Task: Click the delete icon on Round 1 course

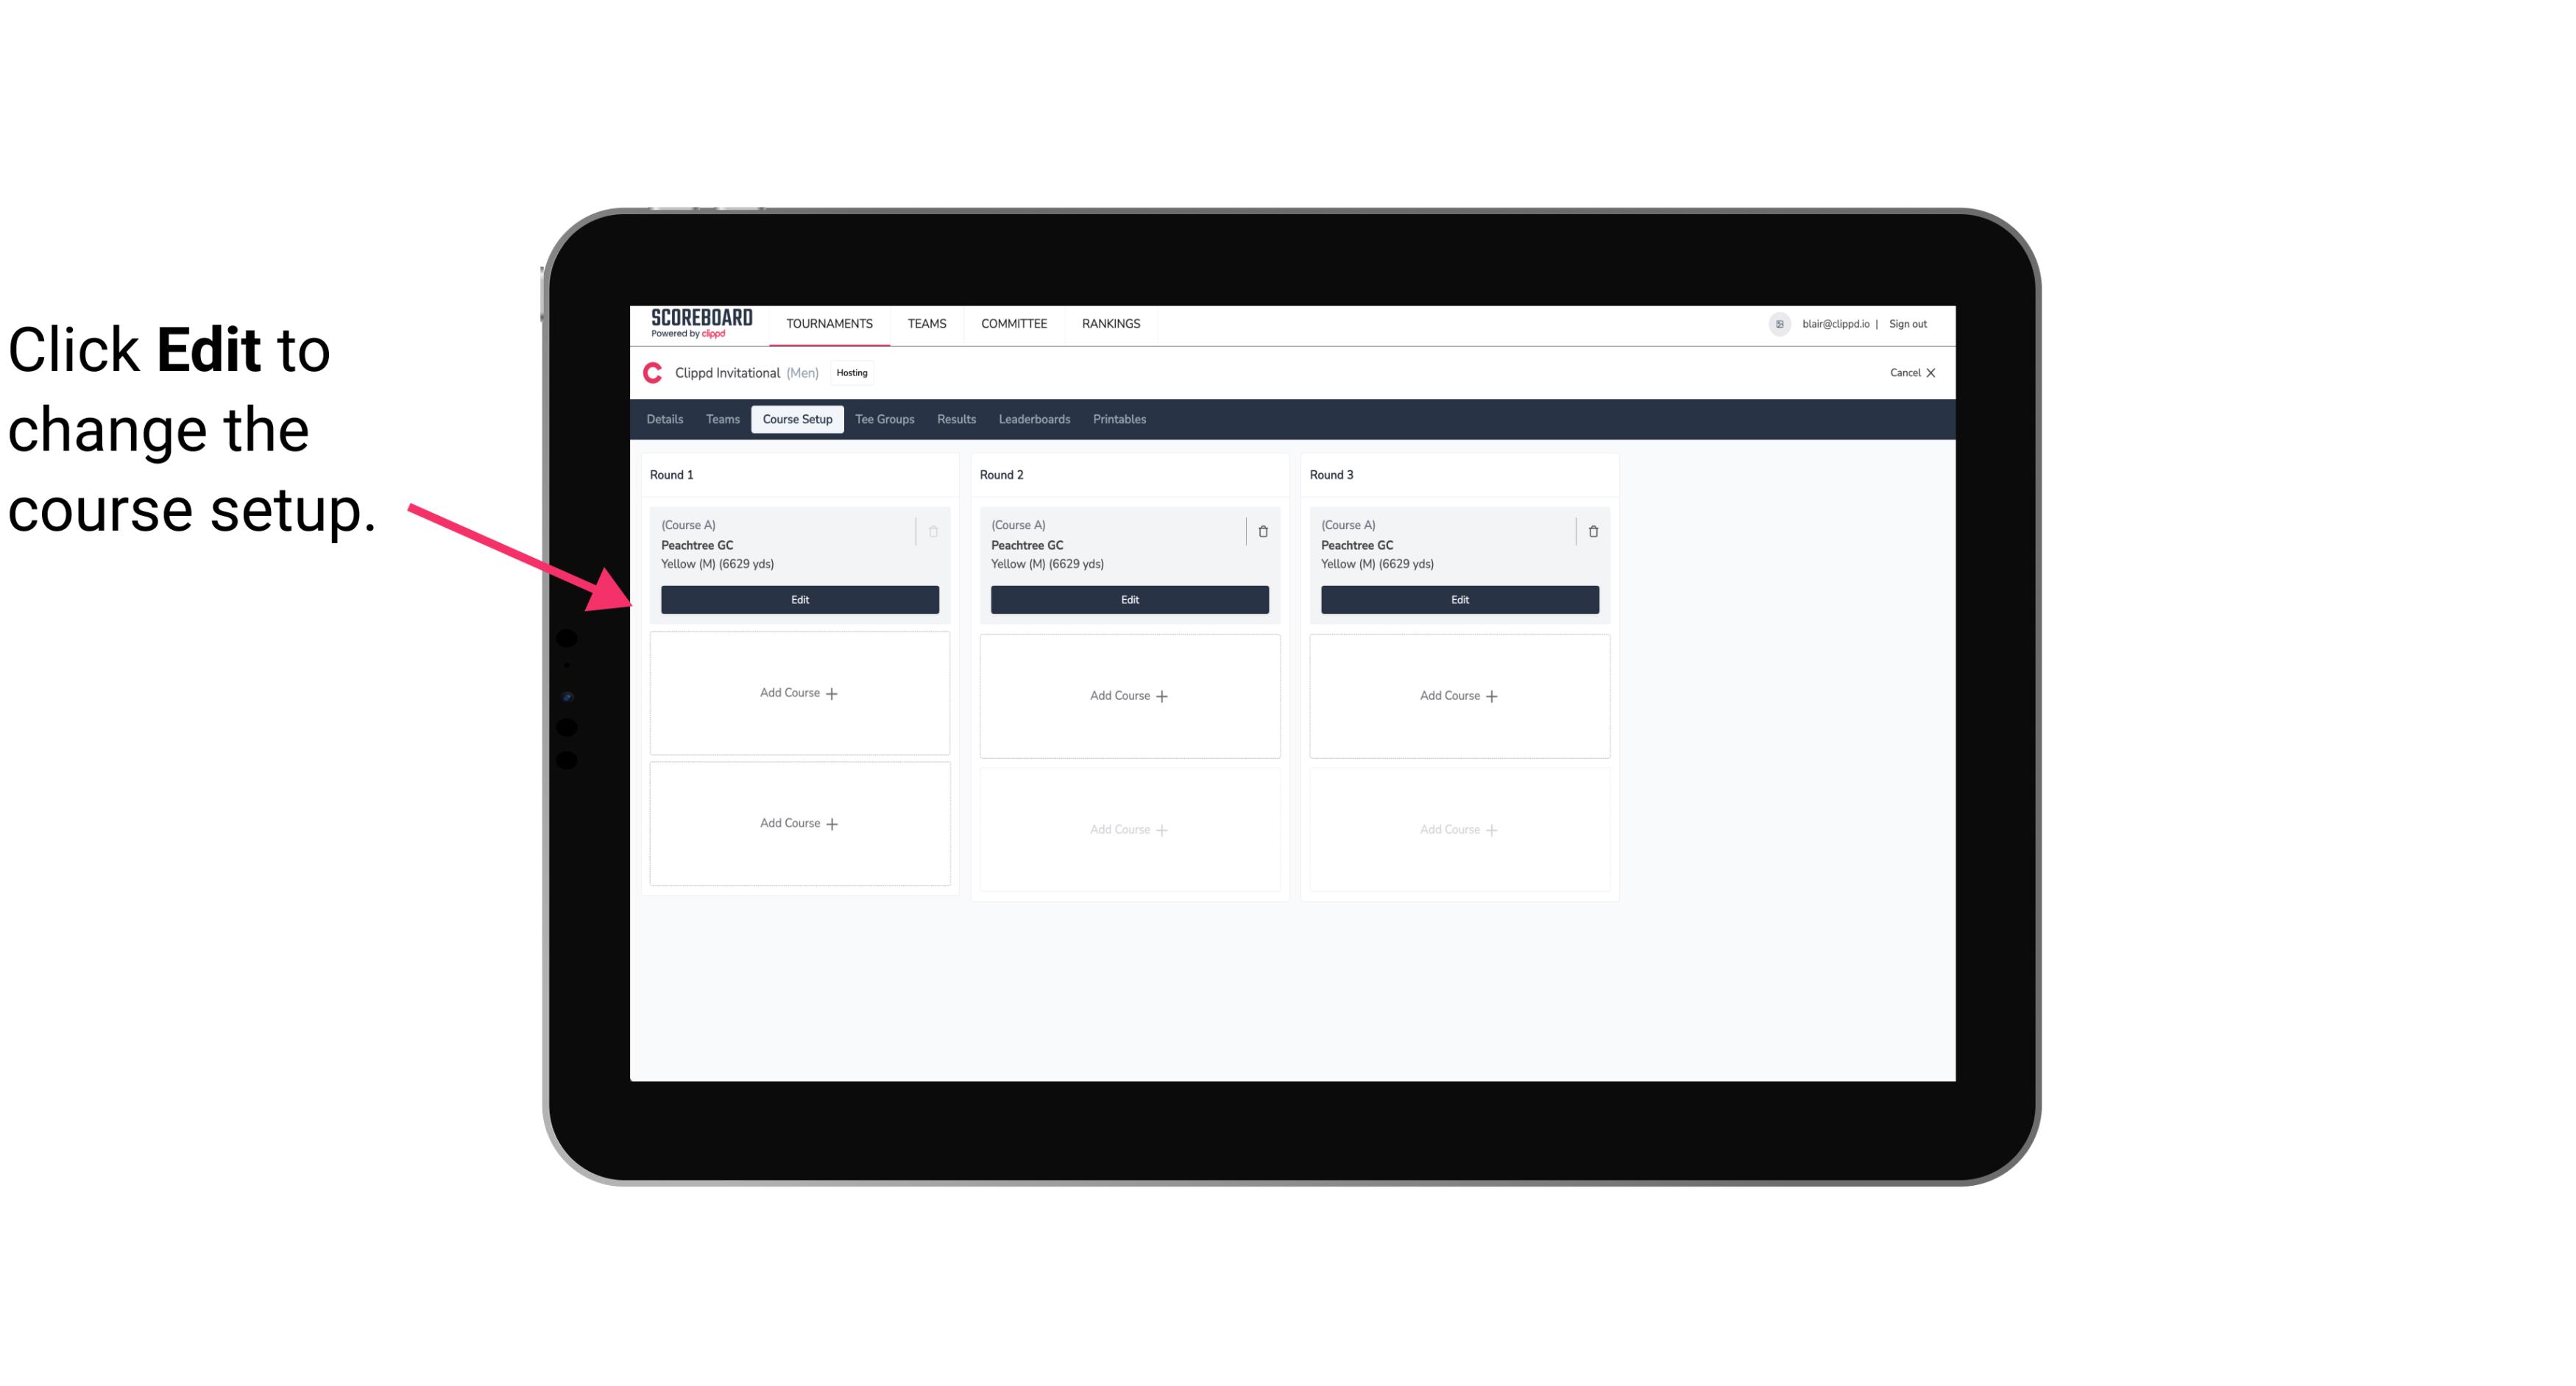Action: (933, 531)
